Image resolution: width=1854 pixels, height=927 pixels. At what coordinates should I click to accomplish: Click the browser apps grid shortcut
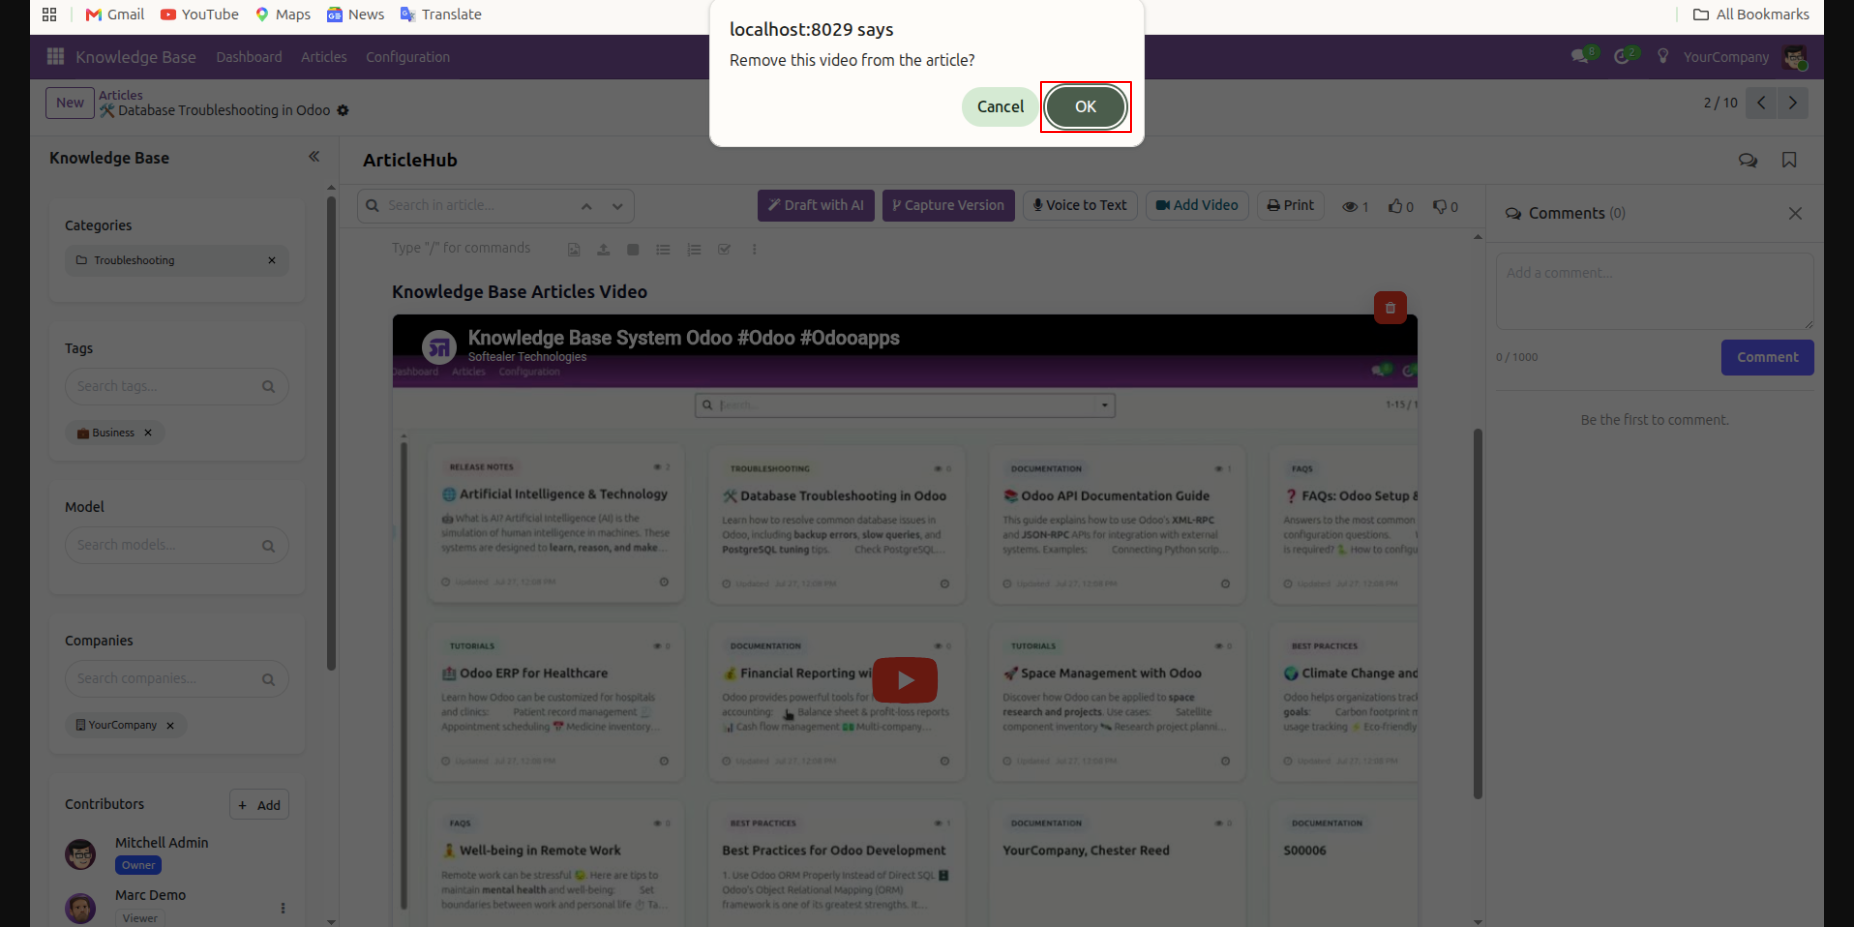(49, 14)
